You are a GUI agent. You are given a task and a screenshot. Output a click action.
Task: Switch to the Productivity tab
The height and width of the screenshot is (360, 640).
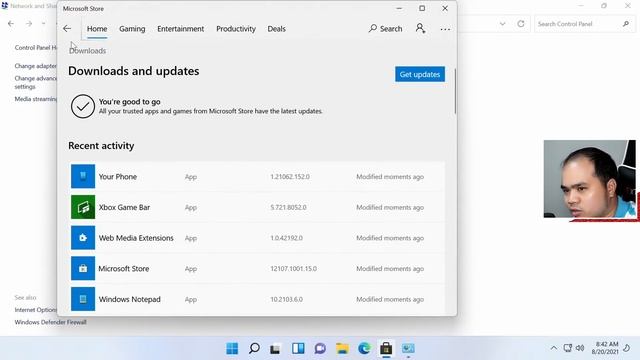click(236, 29)
